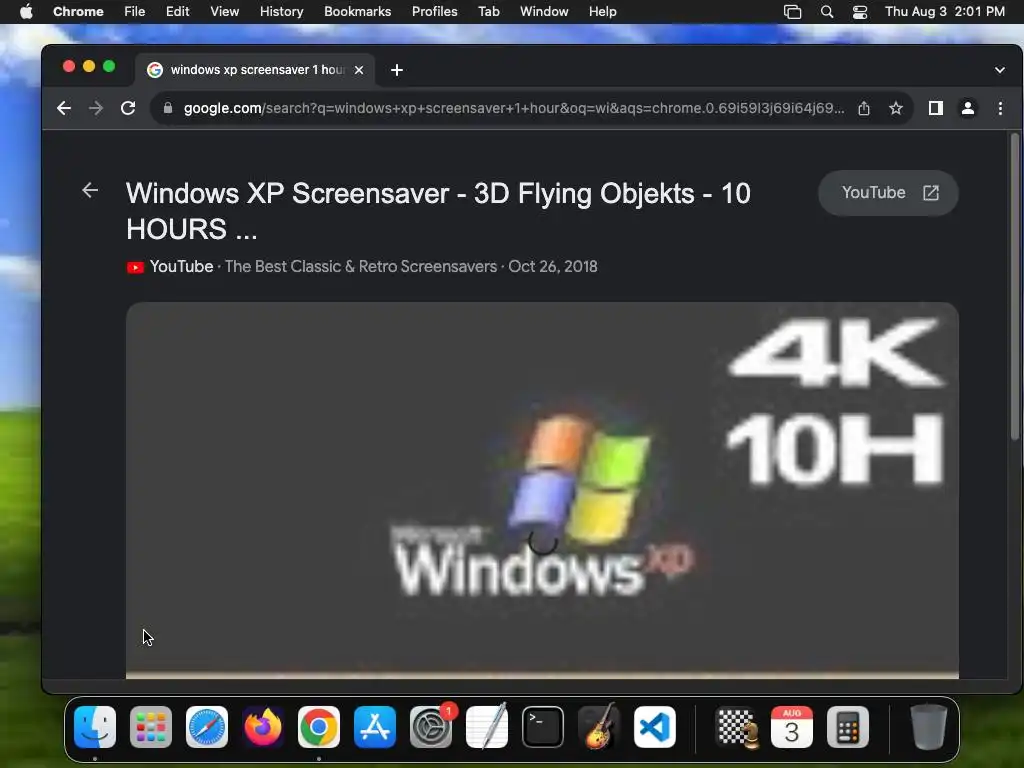This screenshot has width=1024, height=768.
Task: Click the date and time in menu bar
Action: (944, 12)
